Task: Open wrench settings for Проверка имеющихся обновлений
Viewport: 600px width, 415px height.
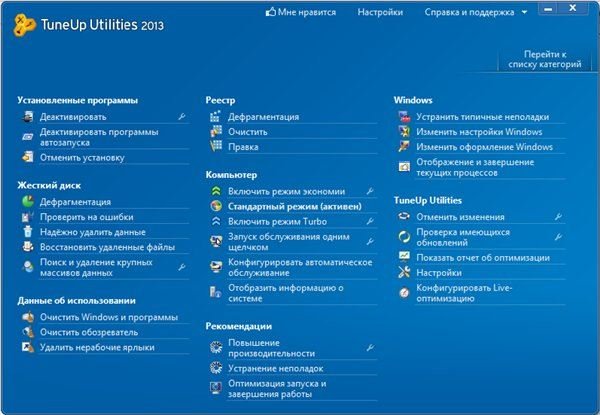Action: 558,237
